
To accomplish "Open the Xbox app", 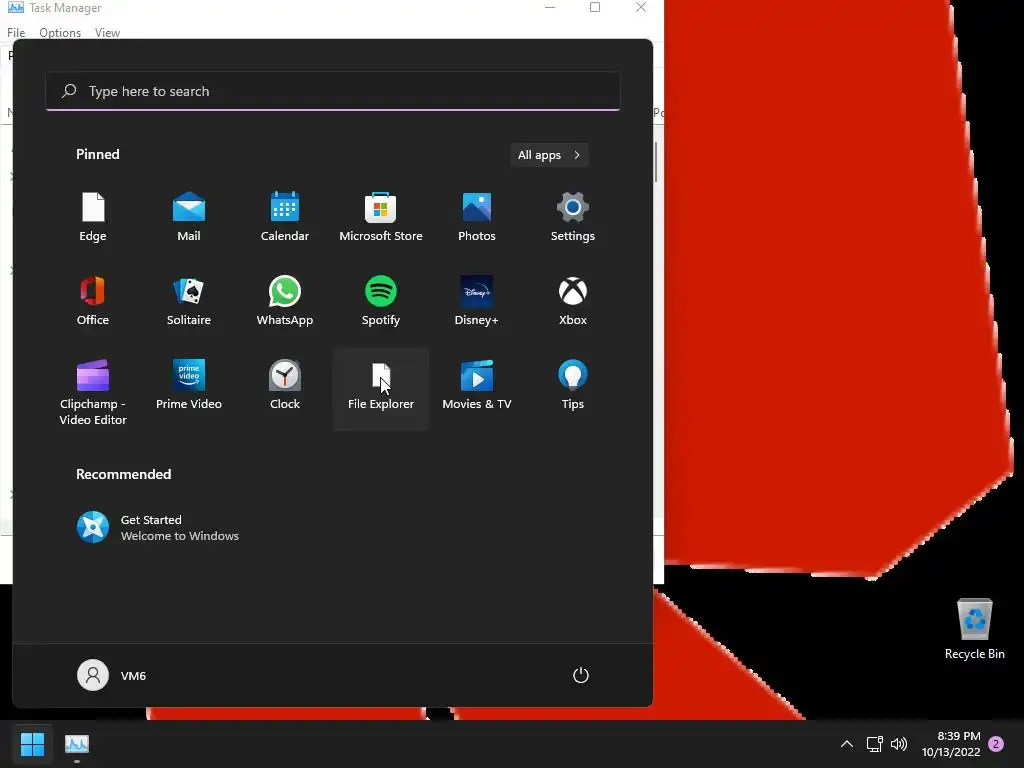I will [573, 301].
